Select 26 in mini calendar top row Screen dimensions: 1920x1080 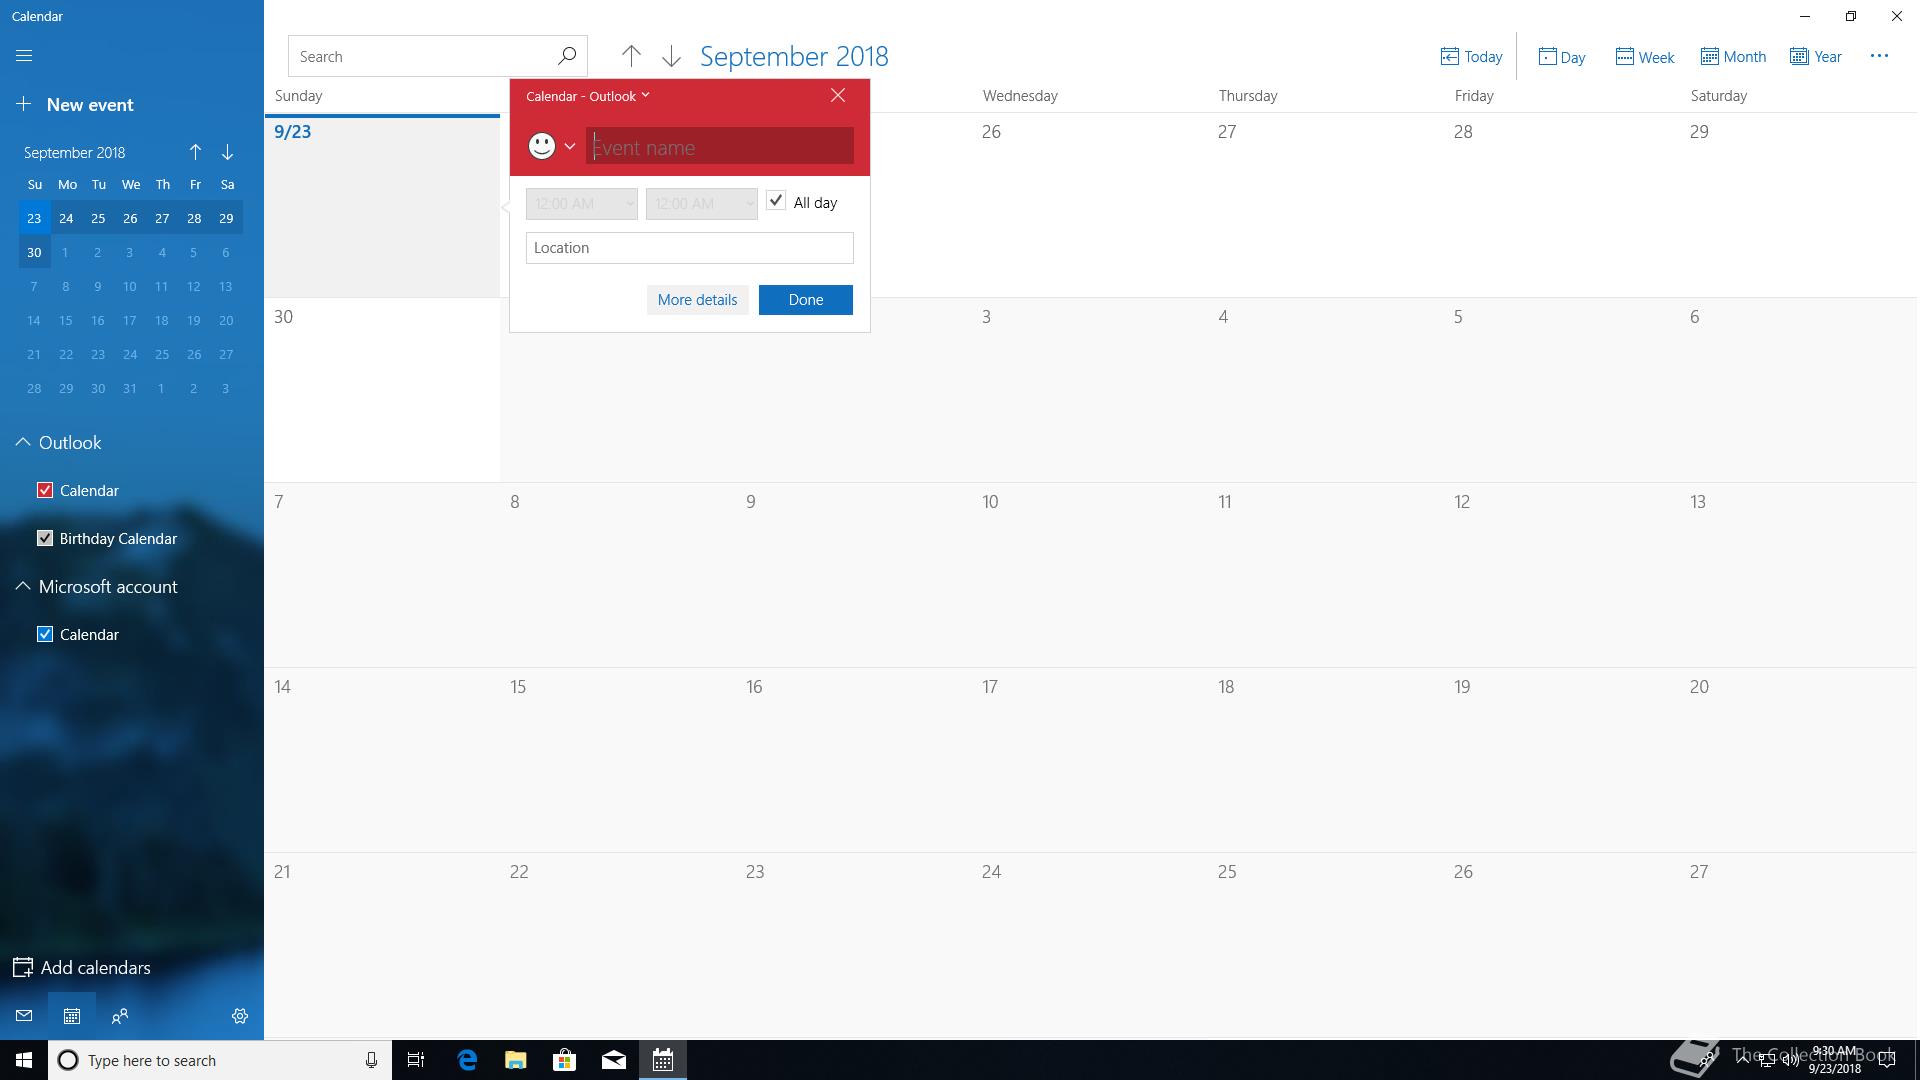pos(130,218)
